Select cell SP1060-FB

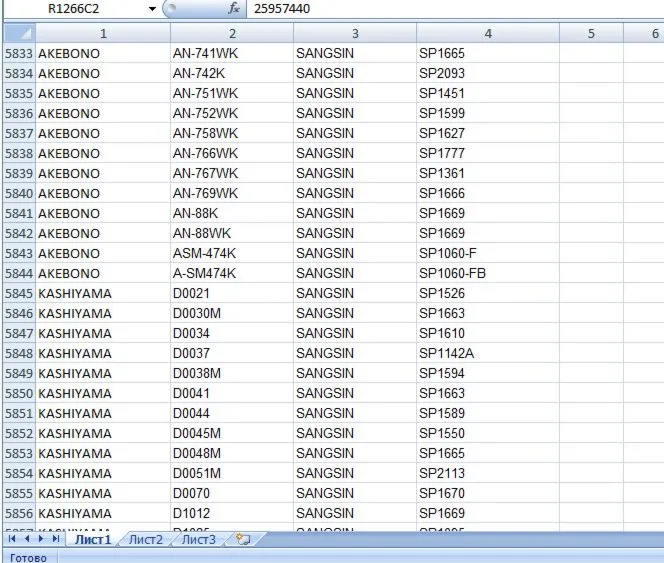click(x=488, y=273)
